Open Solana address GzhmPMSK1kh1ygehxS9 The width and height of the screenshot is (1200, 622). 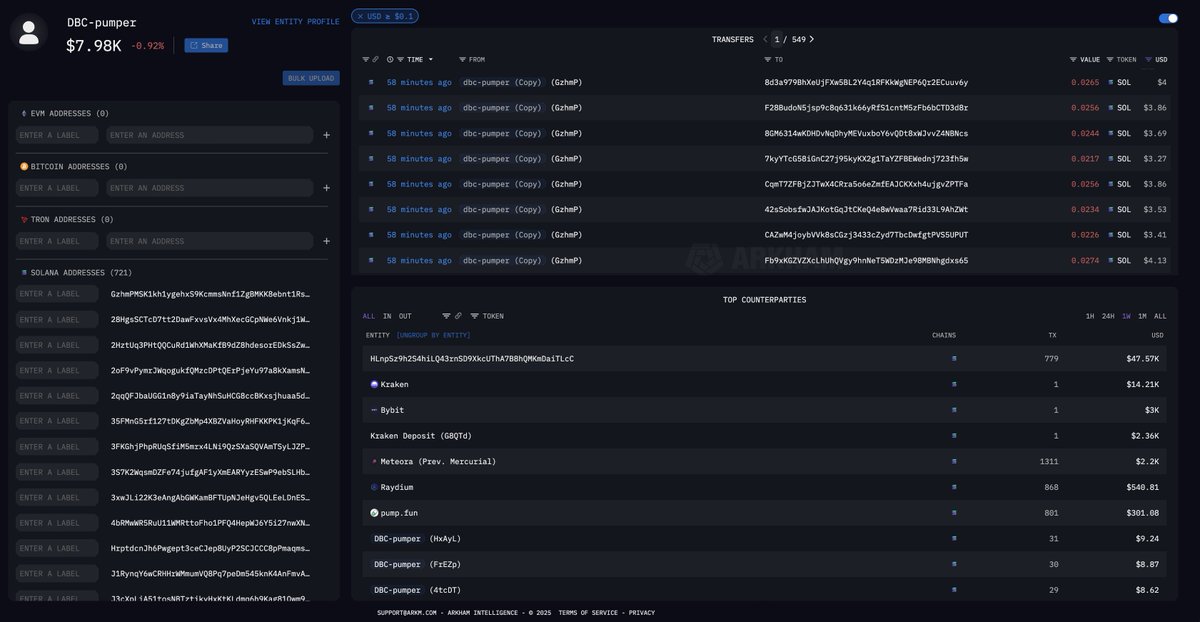tap(210, 294)
